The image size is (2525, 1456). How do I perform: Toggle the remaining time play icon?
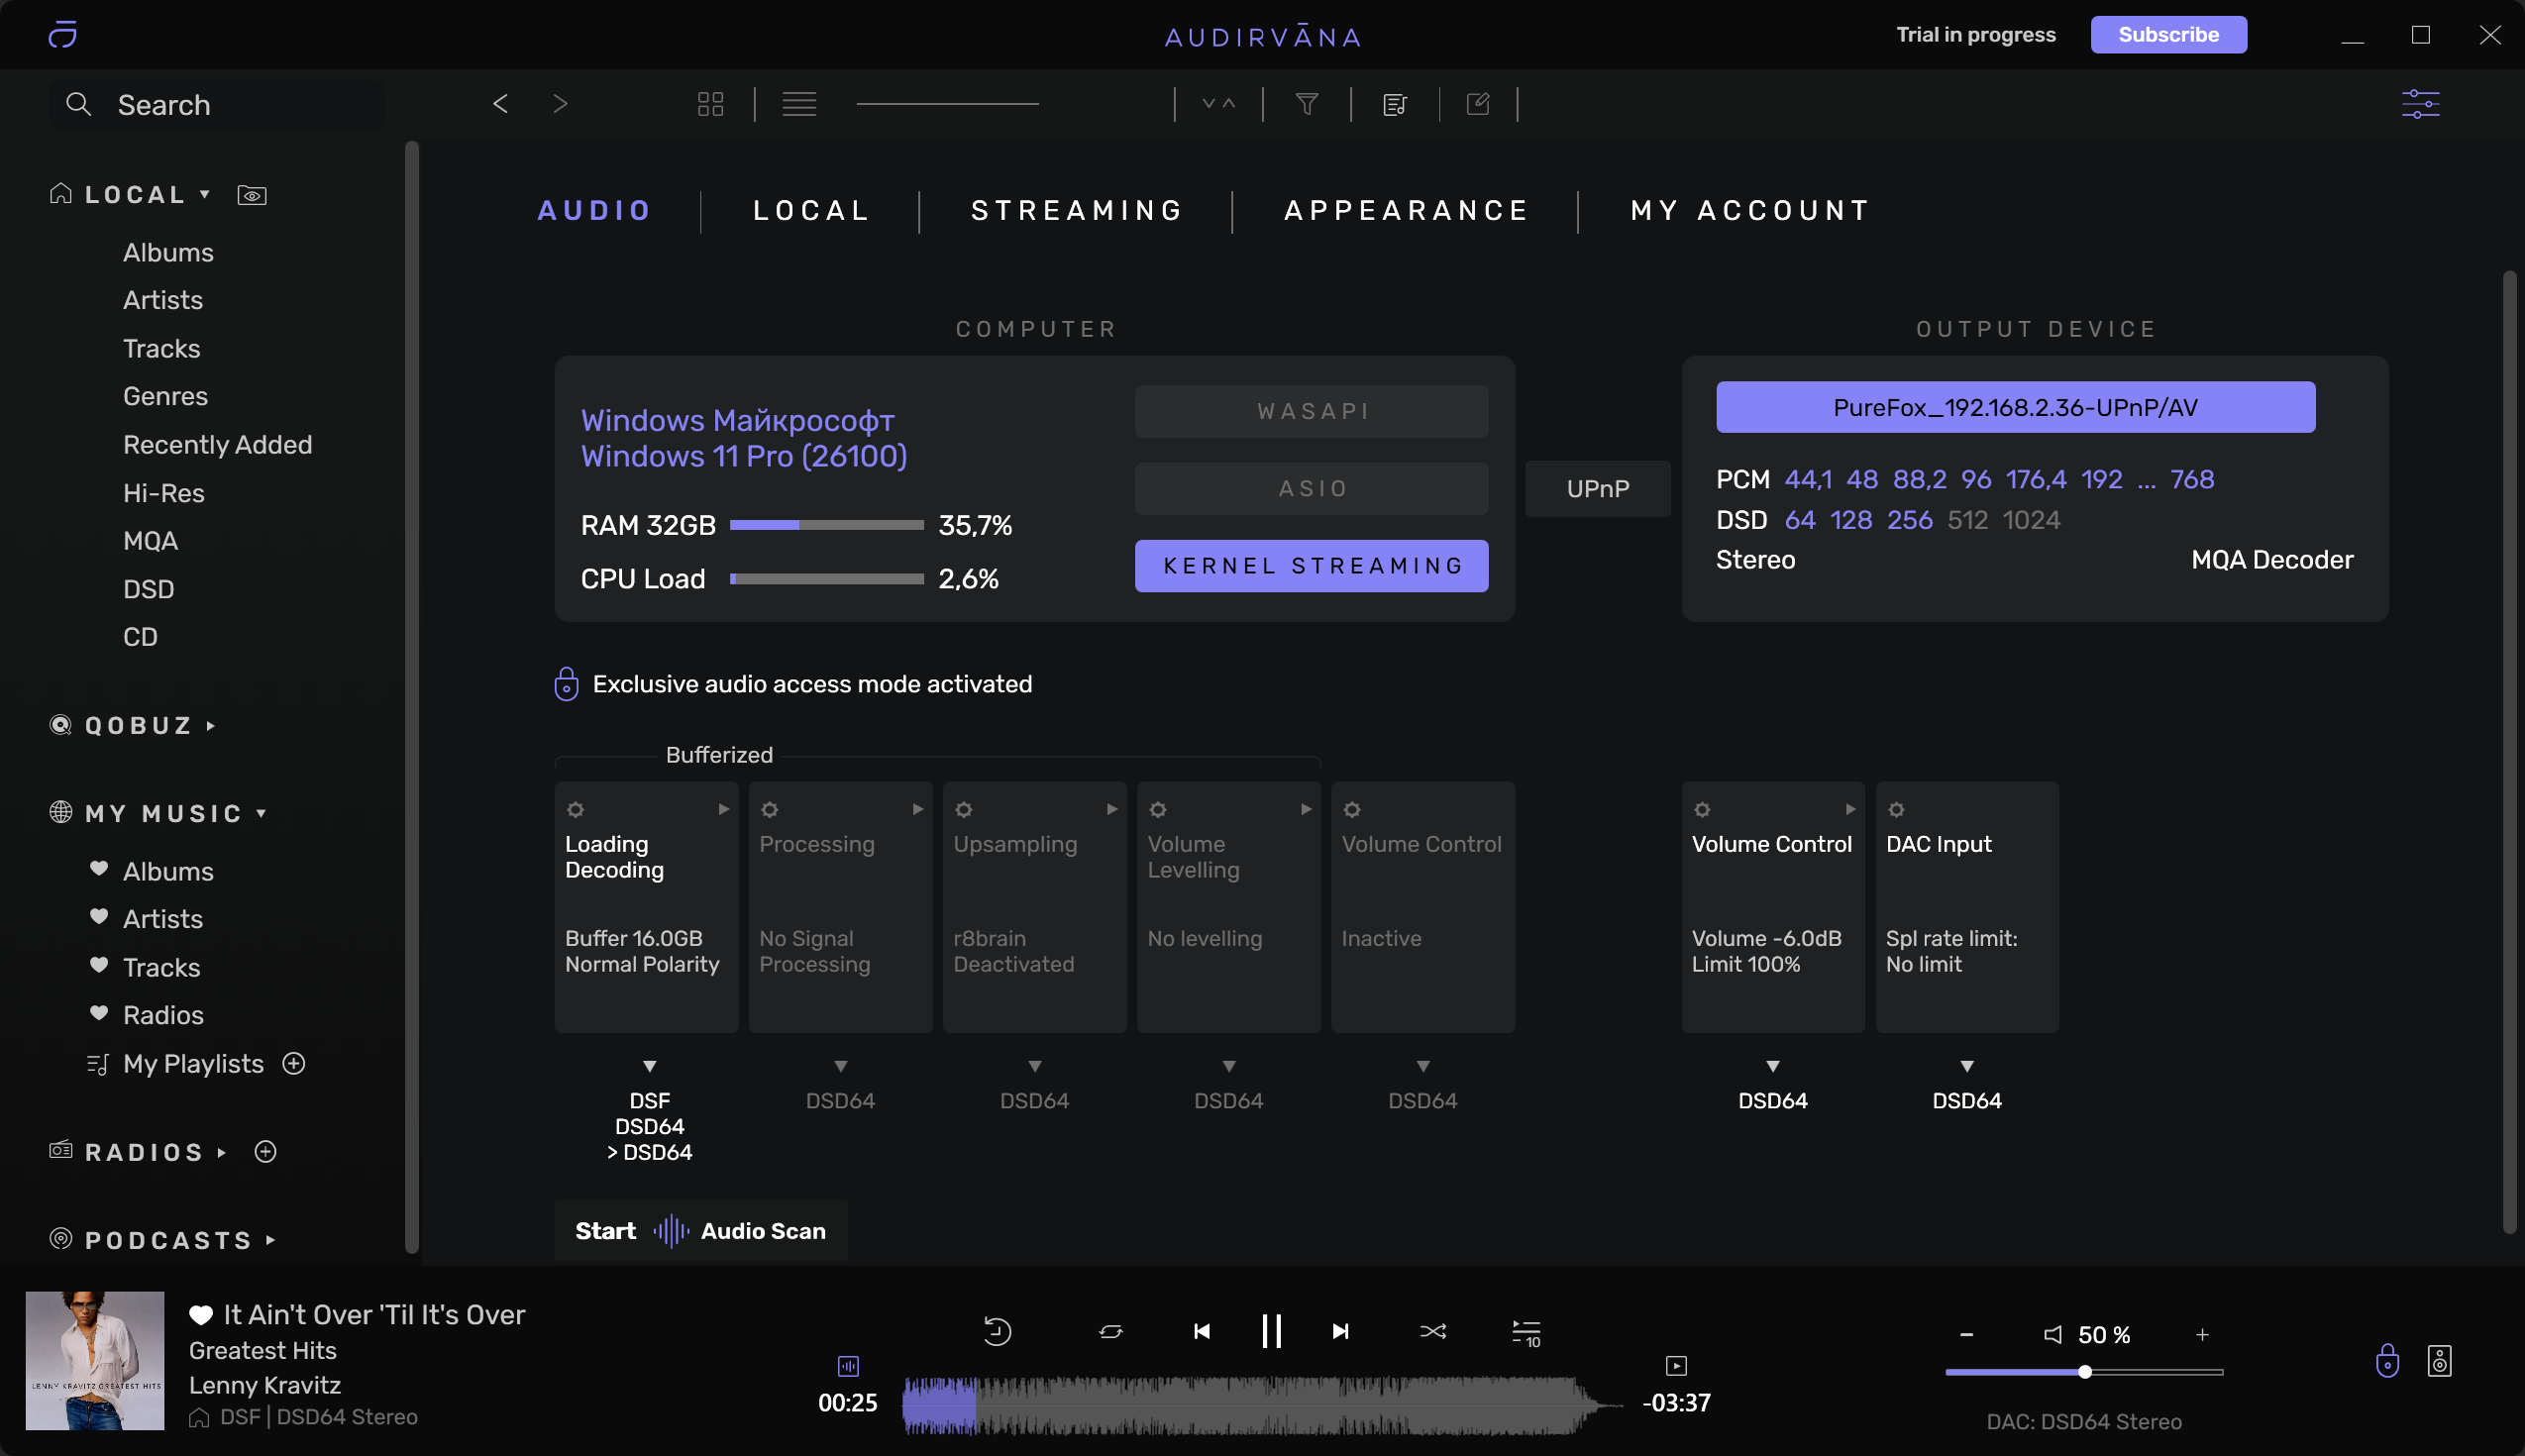tap(1676, 1365)
